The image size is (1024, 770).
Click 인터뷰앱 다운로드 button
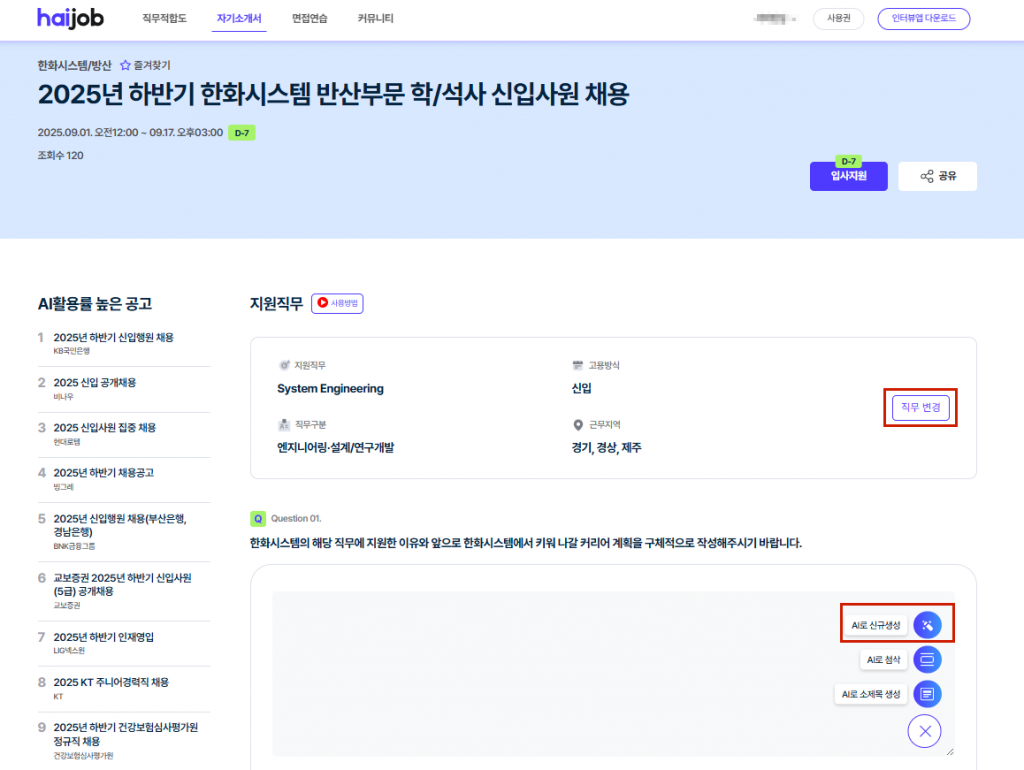[923, 18]
